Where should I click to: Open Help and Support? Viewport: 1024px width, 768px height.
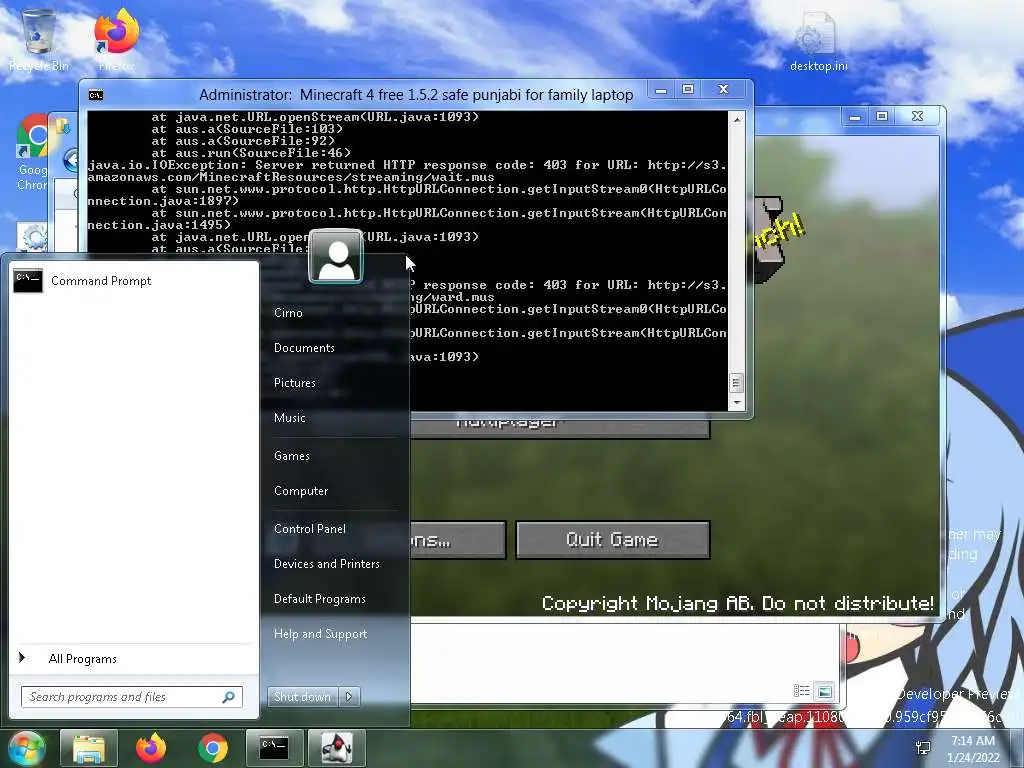tap(320, 634)
